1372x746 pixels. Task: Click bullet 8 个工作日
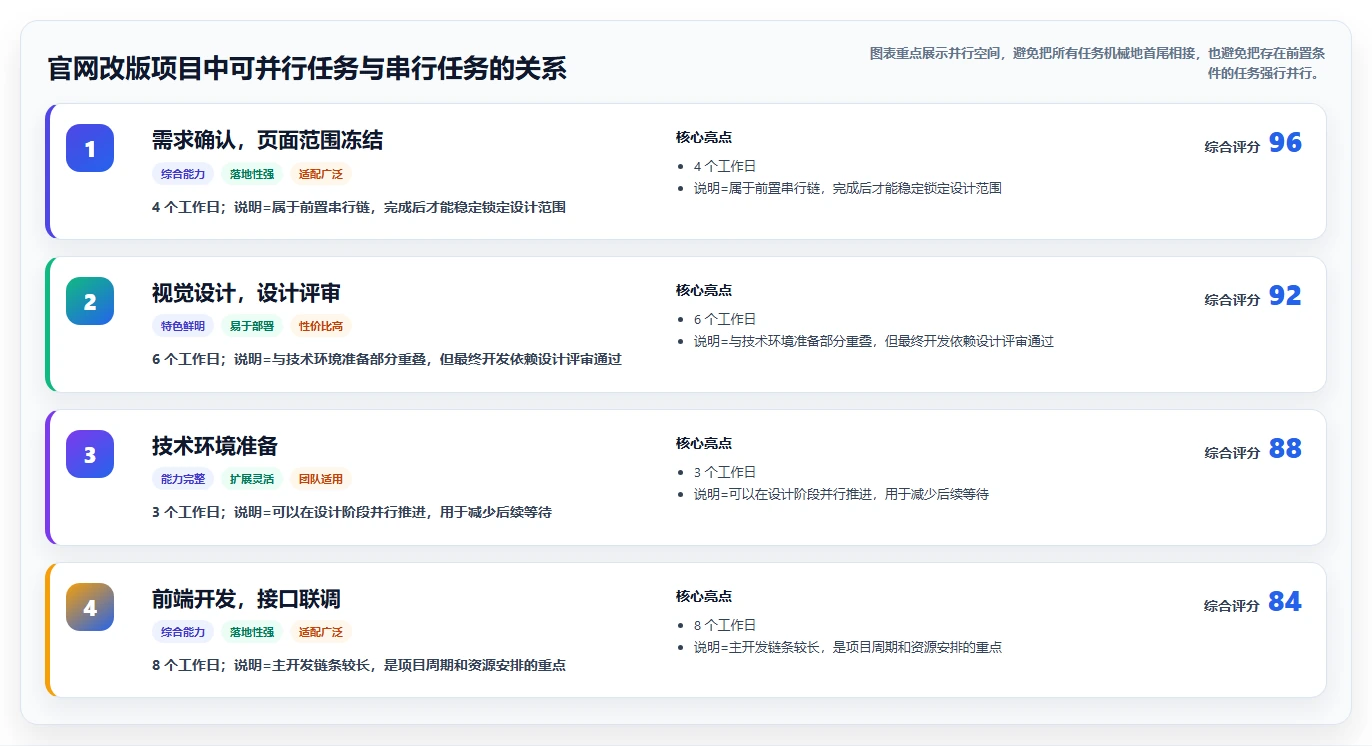(725, 626)
